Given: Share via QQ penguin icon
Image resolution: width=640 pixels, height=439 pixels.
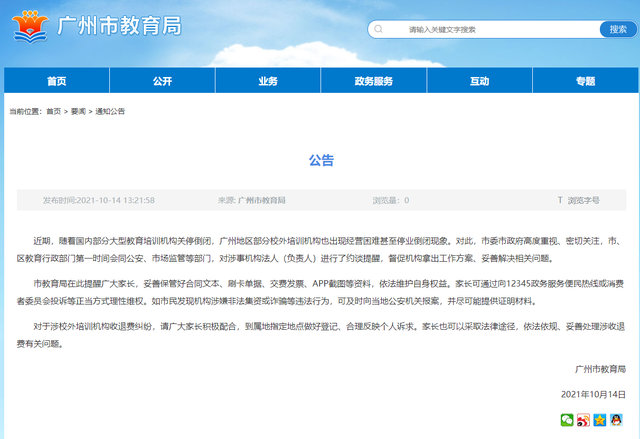Looking at the screenshot, I should (618, 419).
